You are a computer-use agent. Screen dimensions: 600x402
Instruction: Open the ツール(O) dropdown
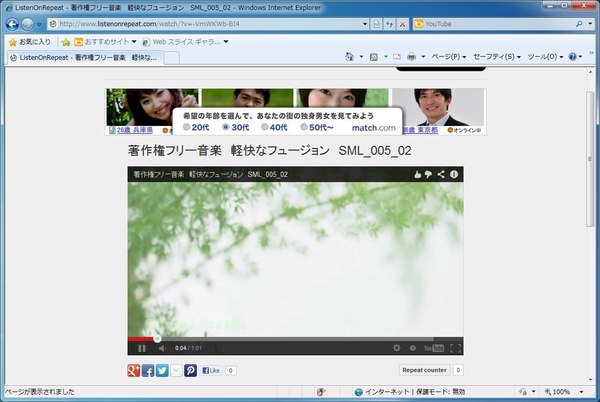click(x=545, y=57)
